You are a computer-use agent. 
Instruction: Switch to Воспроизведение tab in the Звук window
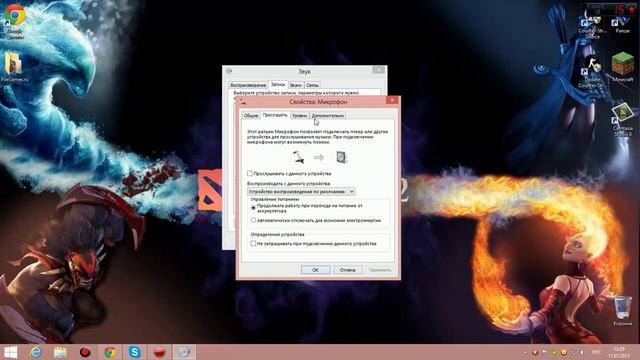(248, 85)
